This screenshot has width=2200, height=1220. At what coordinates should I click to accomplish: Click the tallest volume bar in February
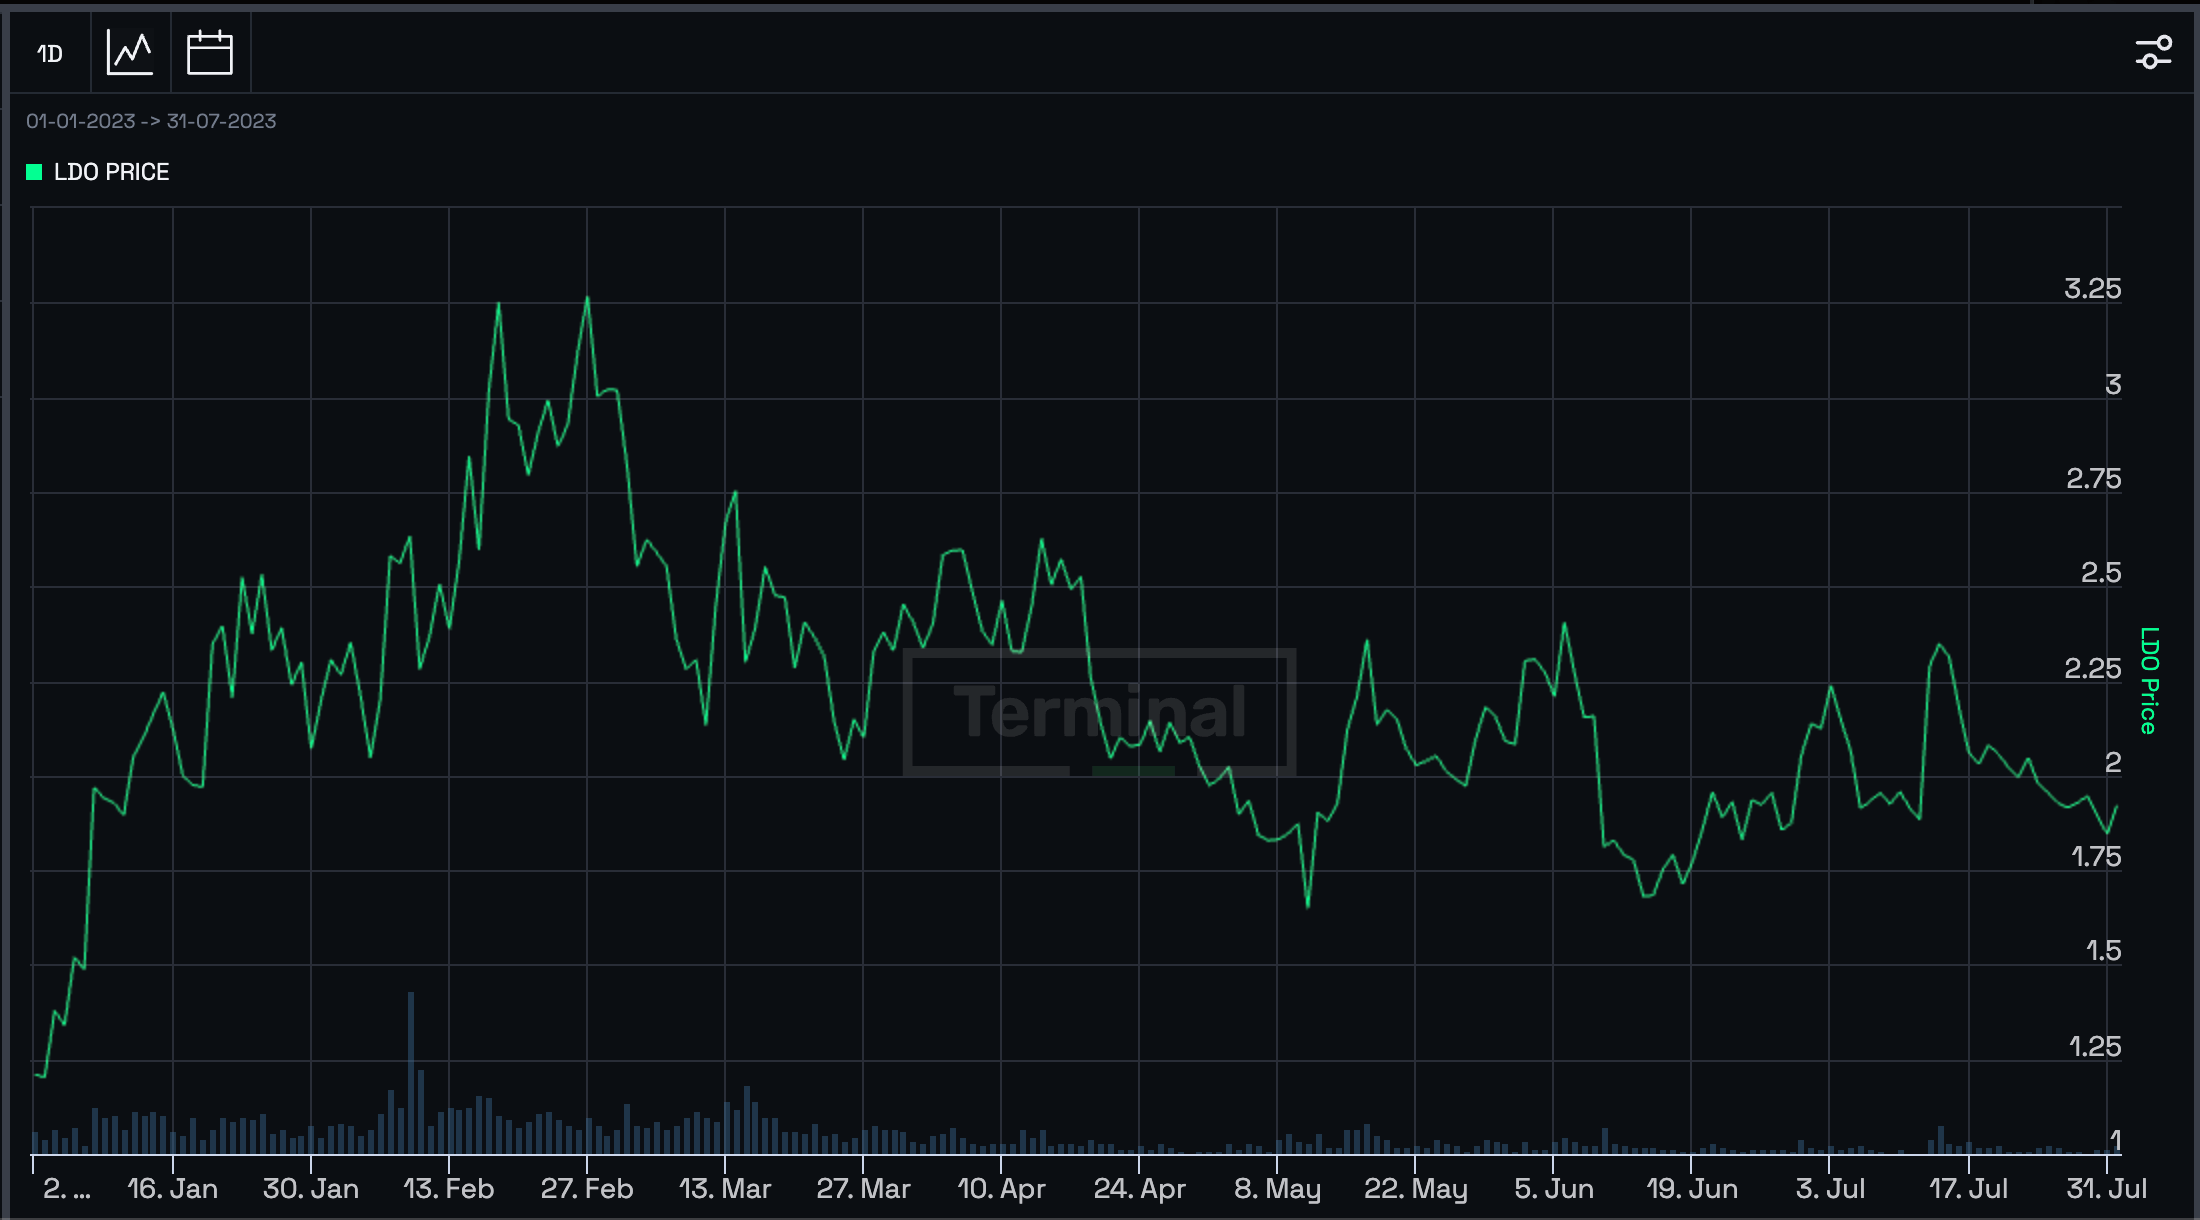pyautogui.click(x=410, y=1073)
